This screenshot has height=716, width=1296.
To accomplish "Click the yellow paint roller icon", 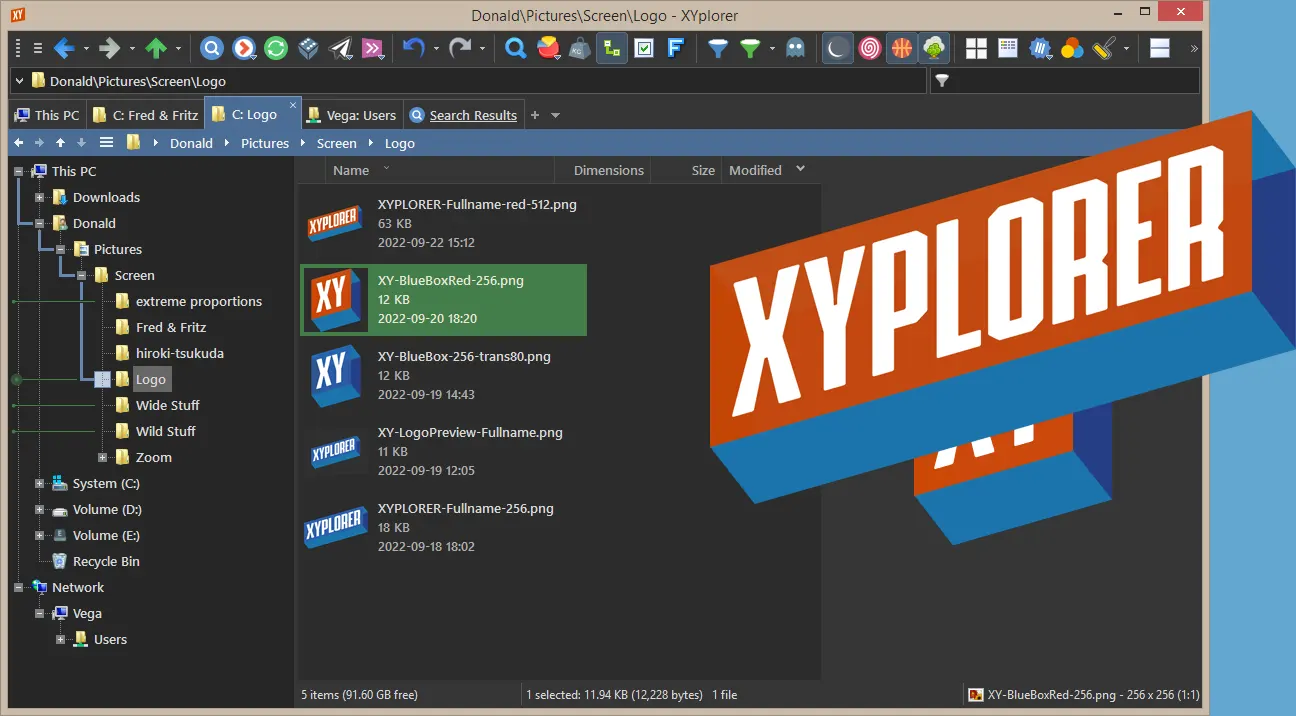I will (x=1104, y=48).
